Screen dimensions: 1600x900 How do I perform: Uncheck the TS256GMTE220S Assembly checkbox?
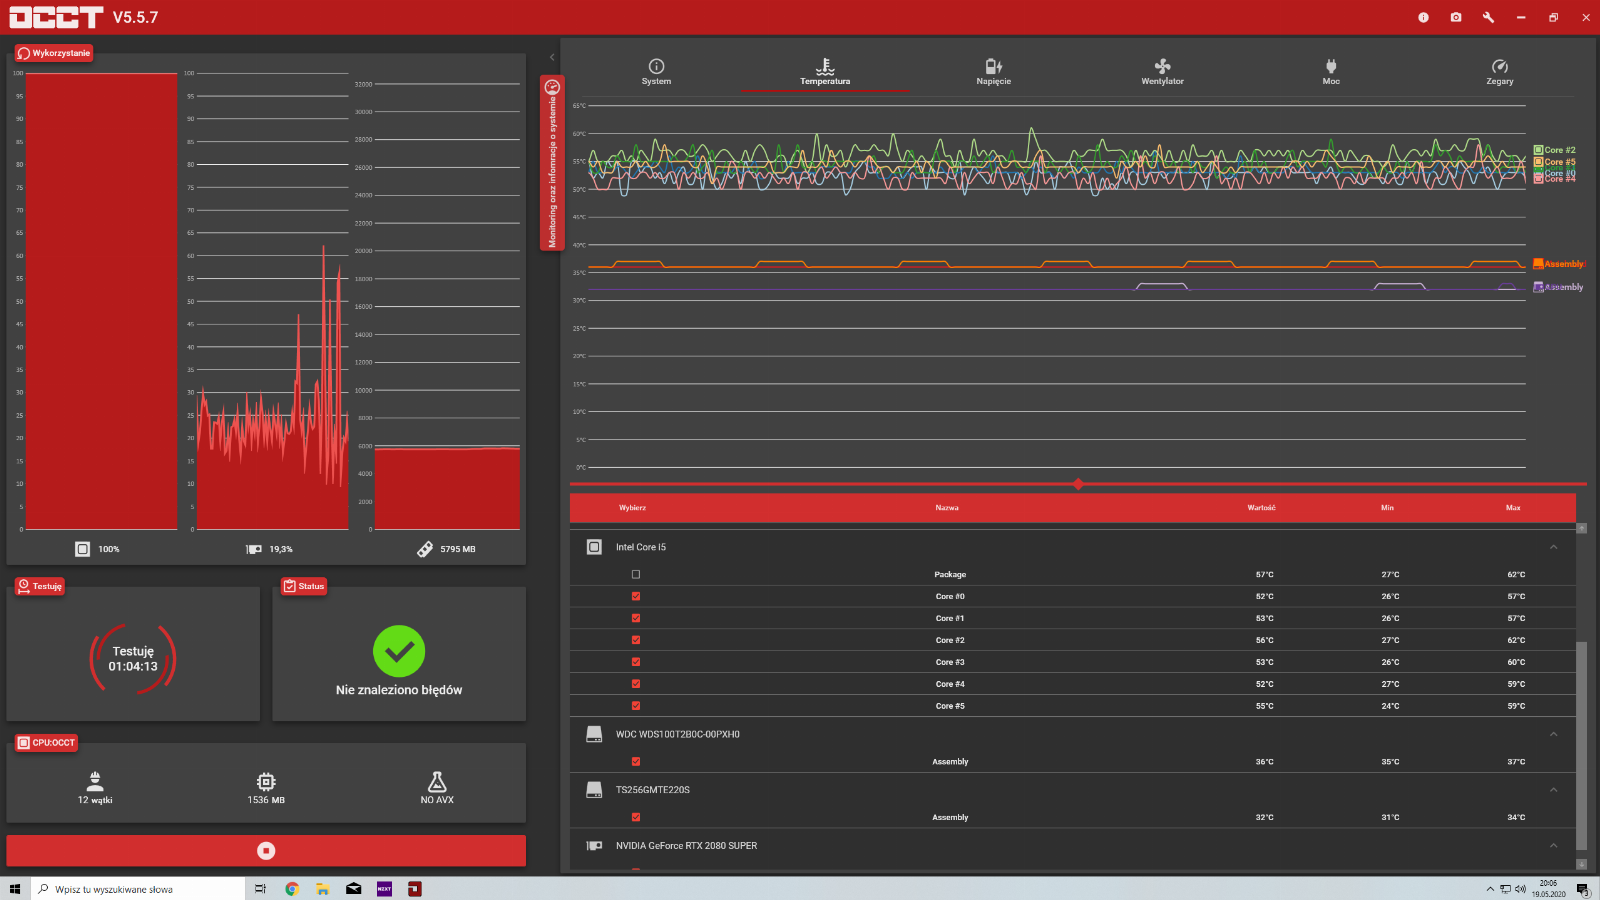coord(636,817)
